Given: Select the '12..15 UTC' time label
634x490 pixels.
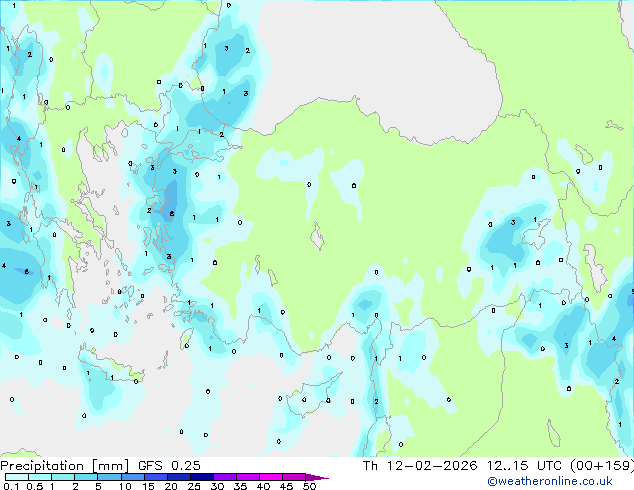Looking at the screenshot, I should point(524,466).
